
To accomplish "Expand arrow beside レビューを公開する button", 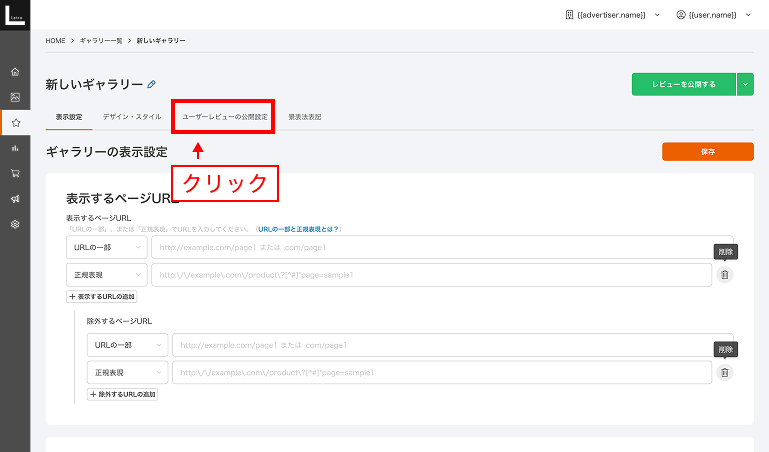I will (x=745, y=85).
